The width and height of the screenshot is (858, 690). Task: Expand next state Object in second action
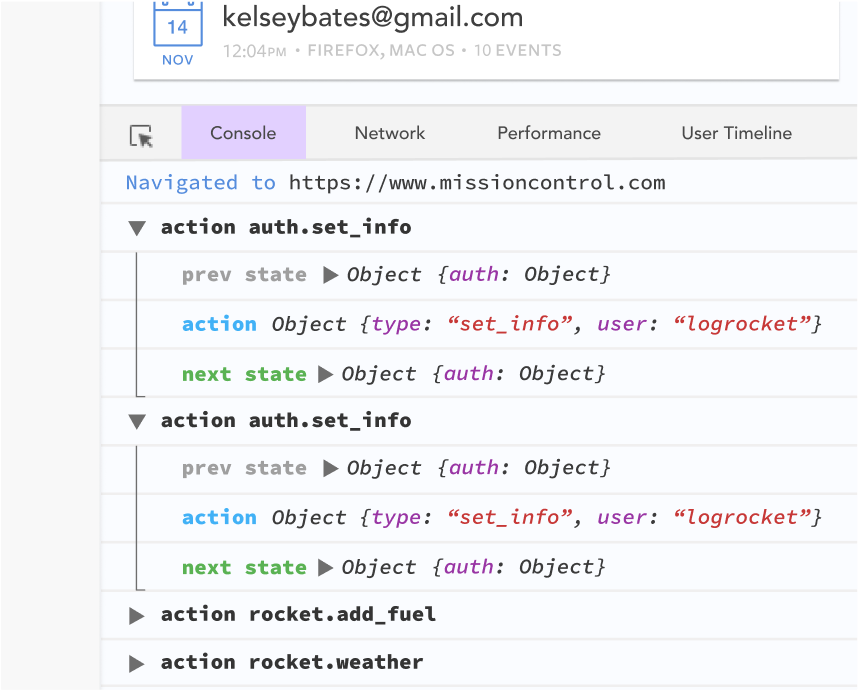click(x=325, y=568)
